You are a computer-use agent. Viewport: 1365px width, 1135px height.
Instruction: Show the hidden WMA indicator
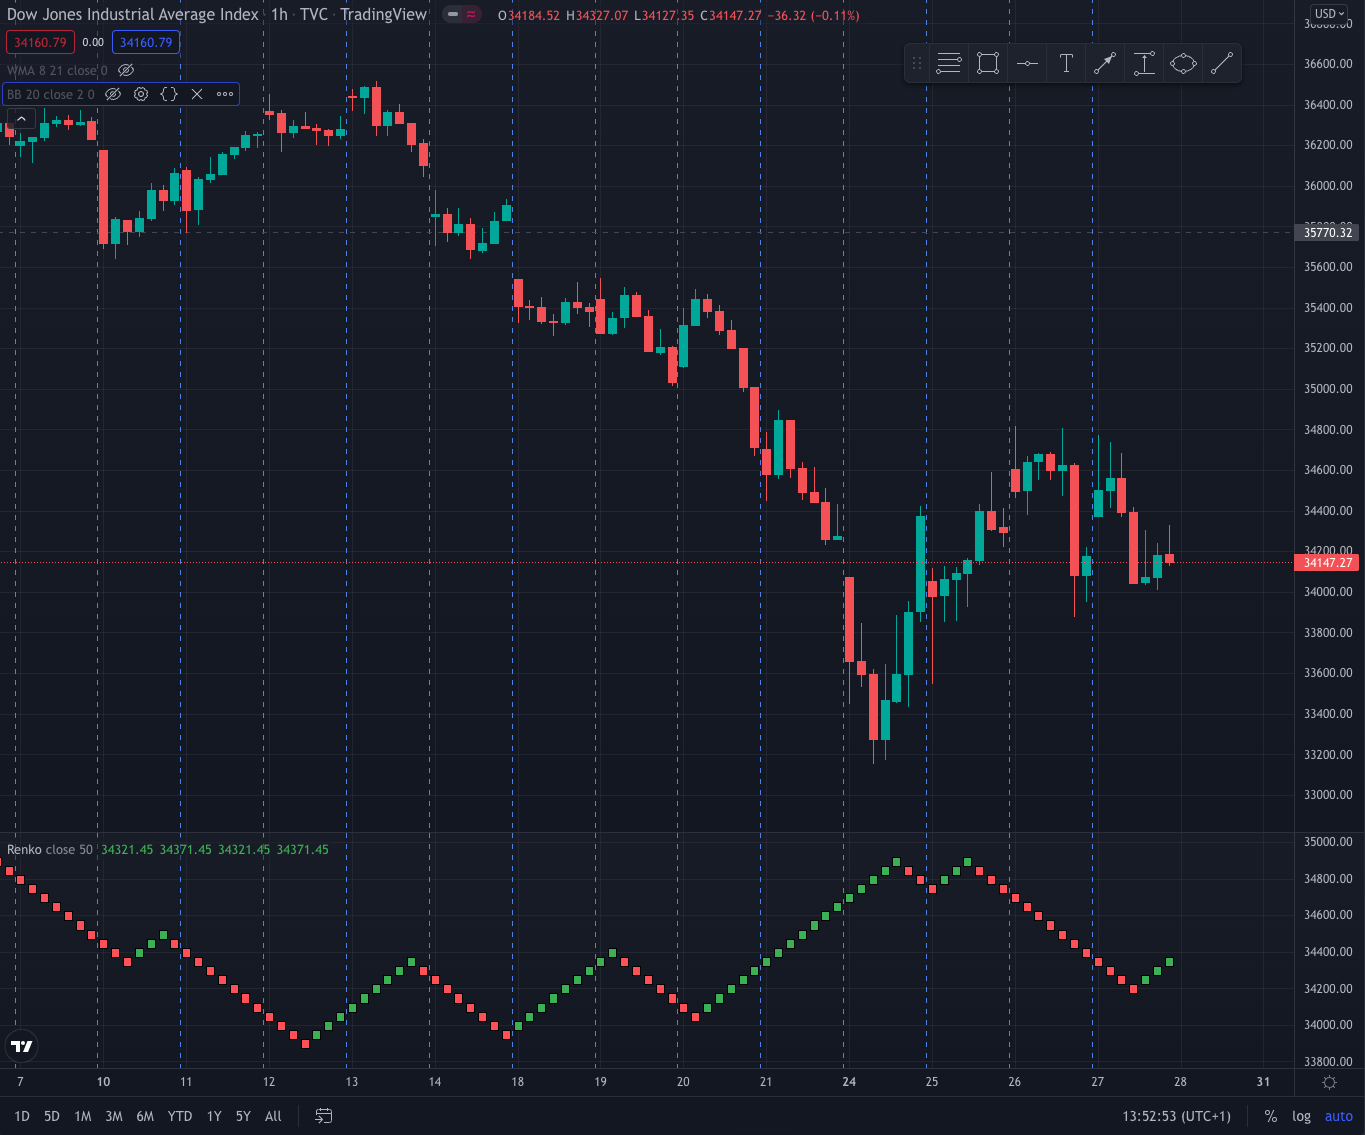(x=126, y=70)
